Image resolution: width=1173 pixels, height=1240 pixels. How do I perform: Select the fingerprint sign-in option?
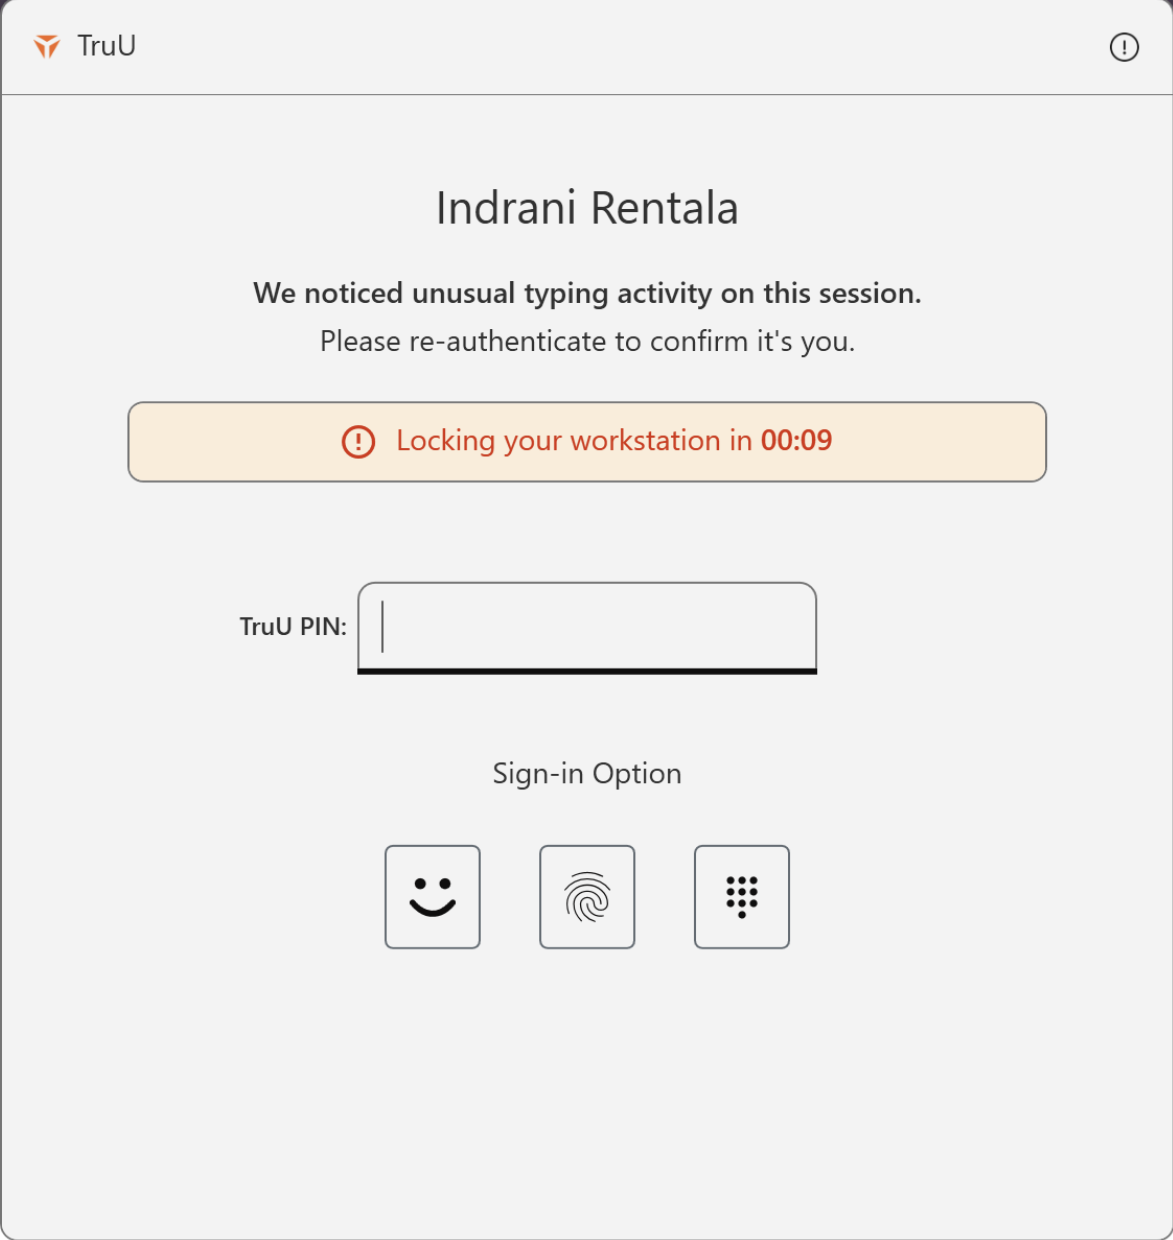point(587,897)
